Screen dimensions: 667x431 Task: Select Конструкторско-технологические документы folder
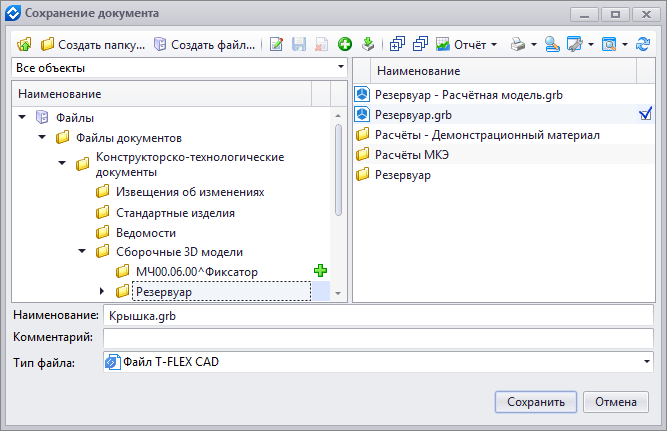190,164
